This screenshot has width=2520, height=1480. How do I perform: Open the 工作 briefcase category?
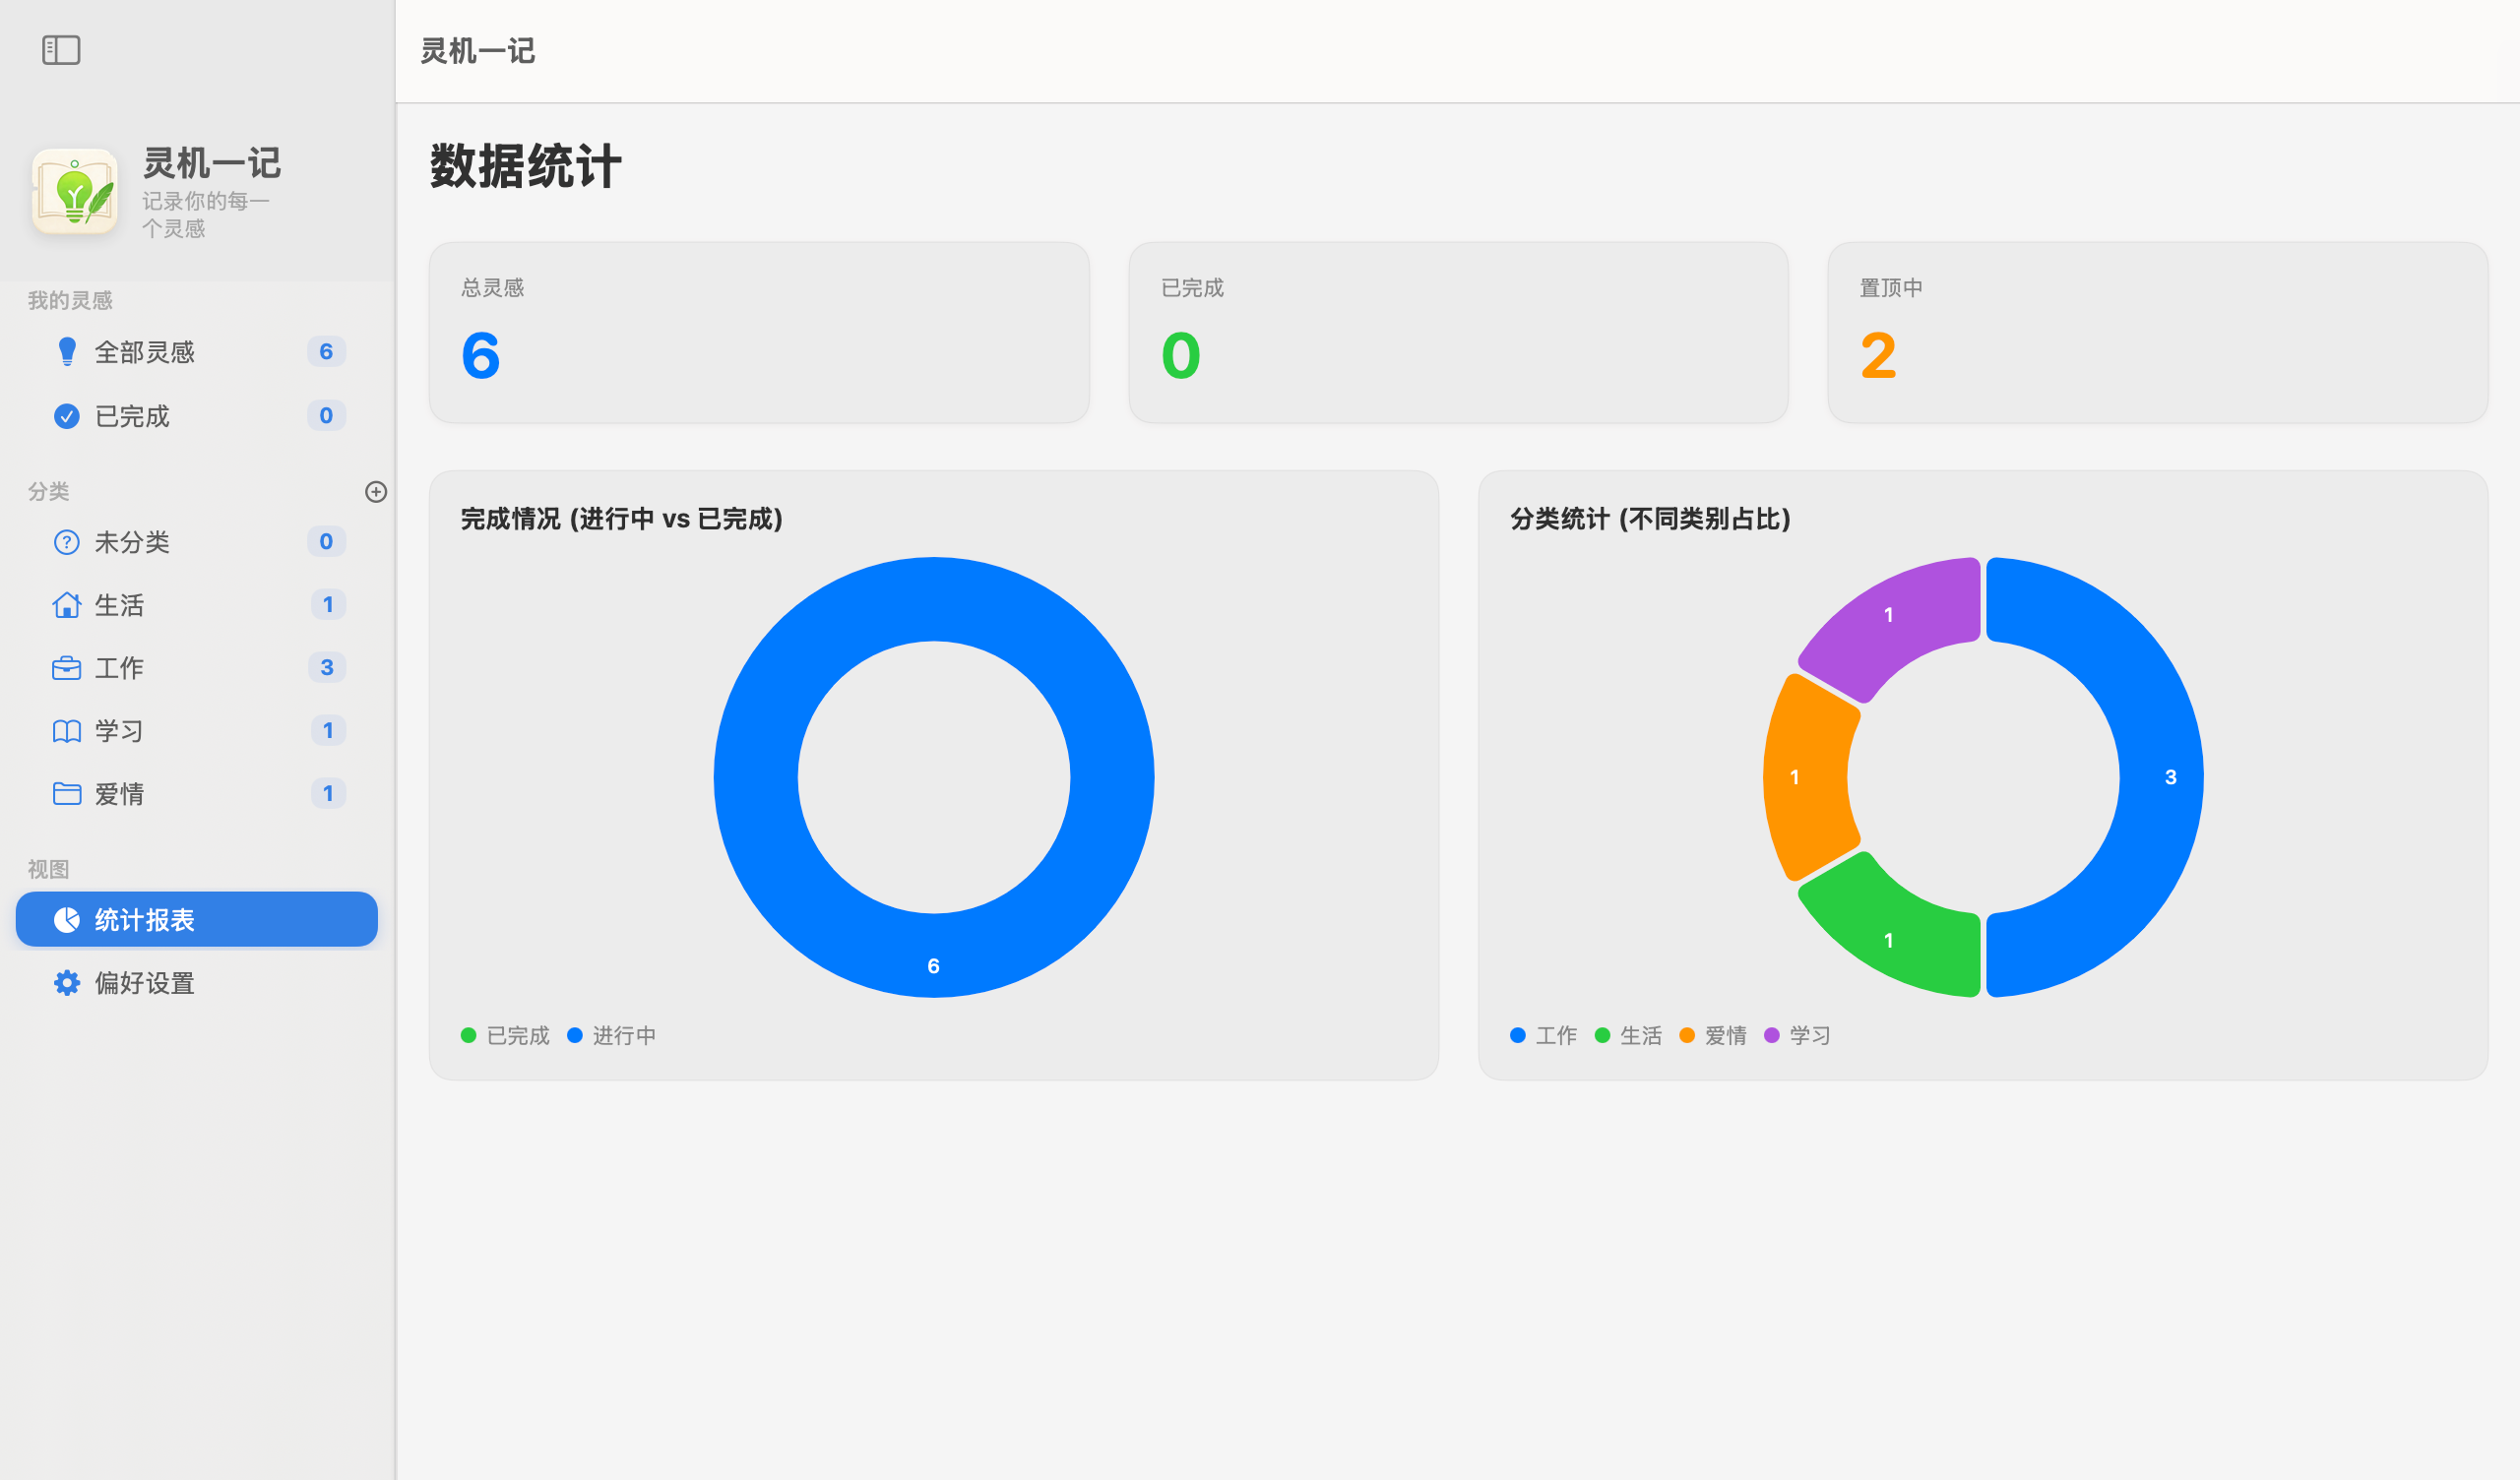(119, 668)
